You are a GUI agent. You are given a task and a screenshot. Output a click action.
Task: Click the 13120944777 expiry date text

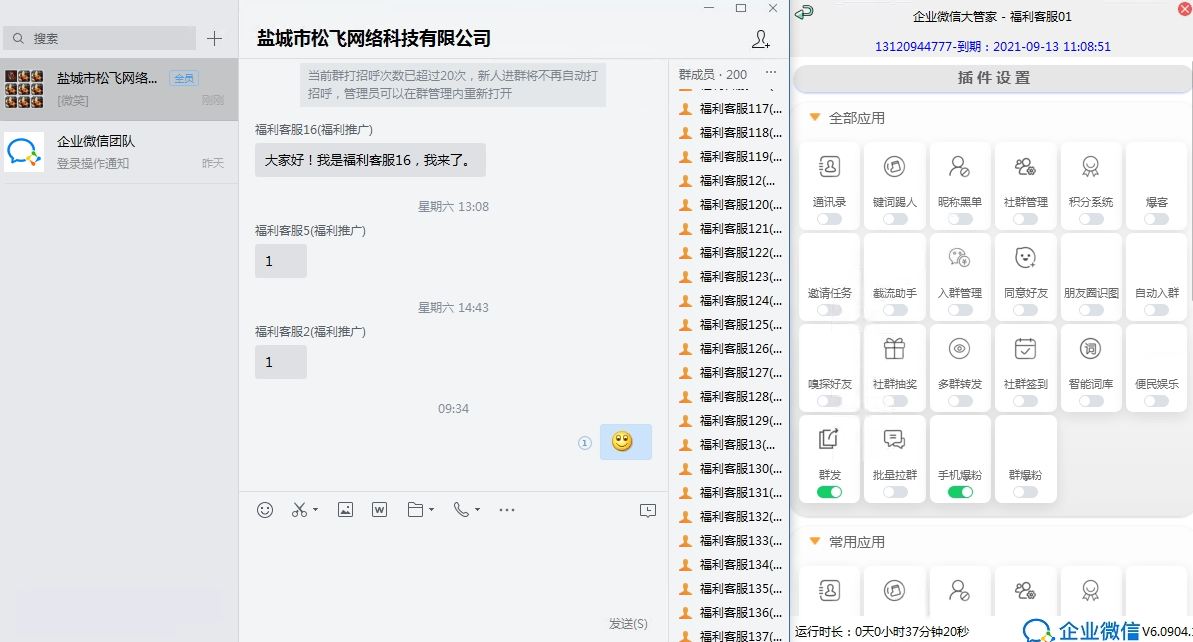coord(992,46)
